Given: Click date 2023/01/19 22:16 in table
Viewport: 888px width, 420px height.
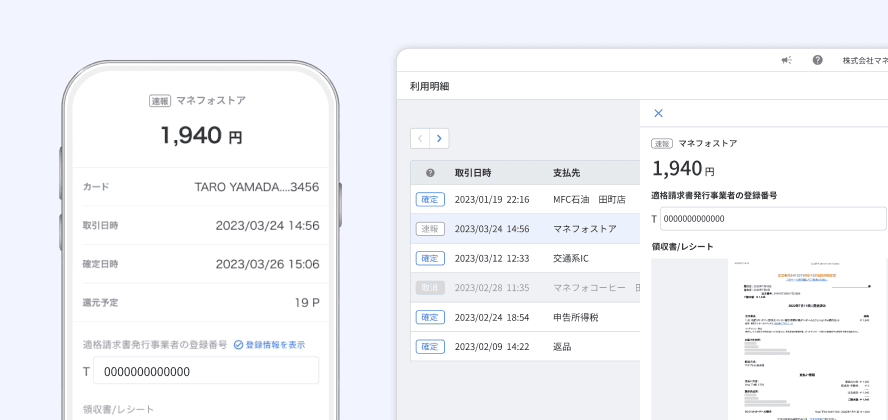Looking at the screenshot, I should (x=492, y=199).
